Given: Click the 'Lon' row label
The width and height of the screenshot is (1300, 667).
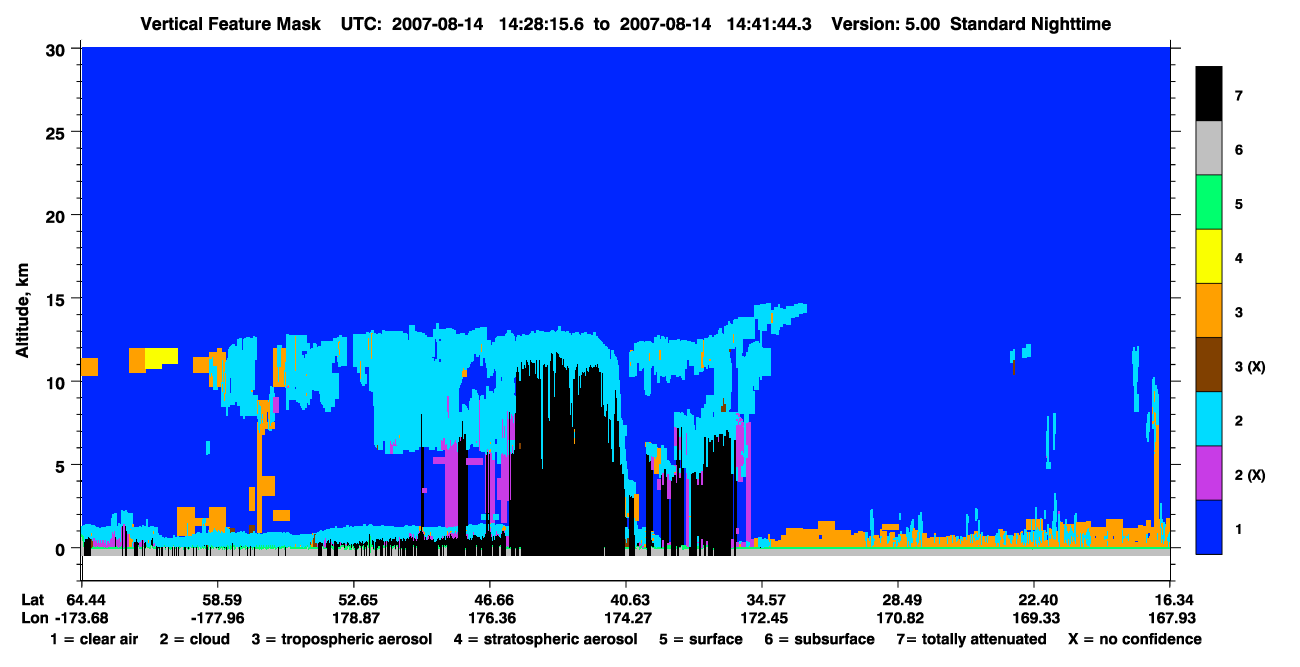Looking at the screenshot, I should click(33, 618).
